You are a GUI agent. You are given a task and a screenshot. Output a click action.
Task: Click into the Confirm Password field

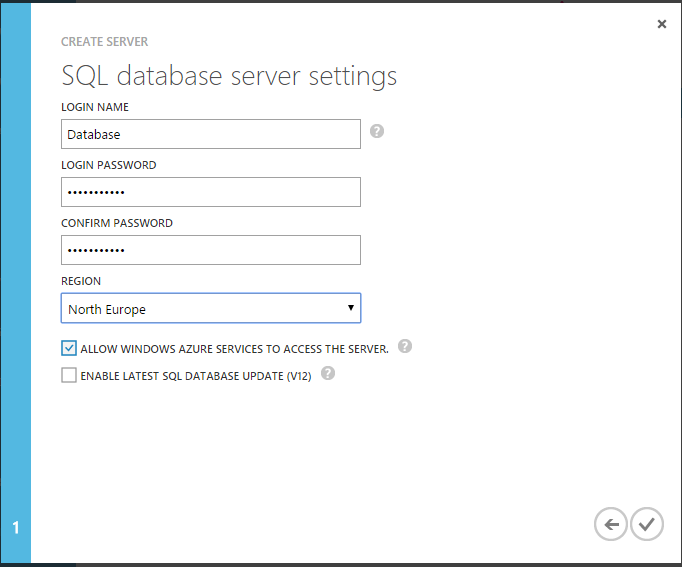(x=211, y=250)
